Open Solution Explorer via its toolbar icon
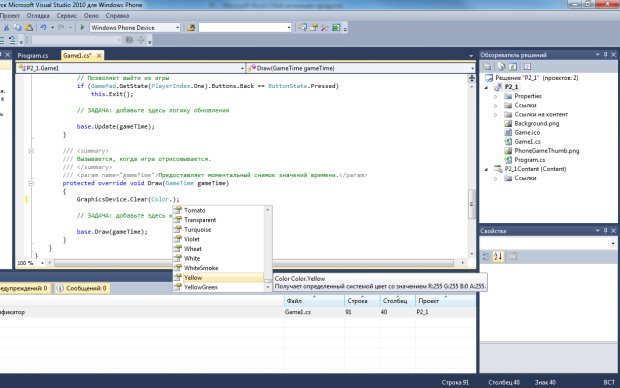Viewport: 620px width, 388px height. (302, 28)
